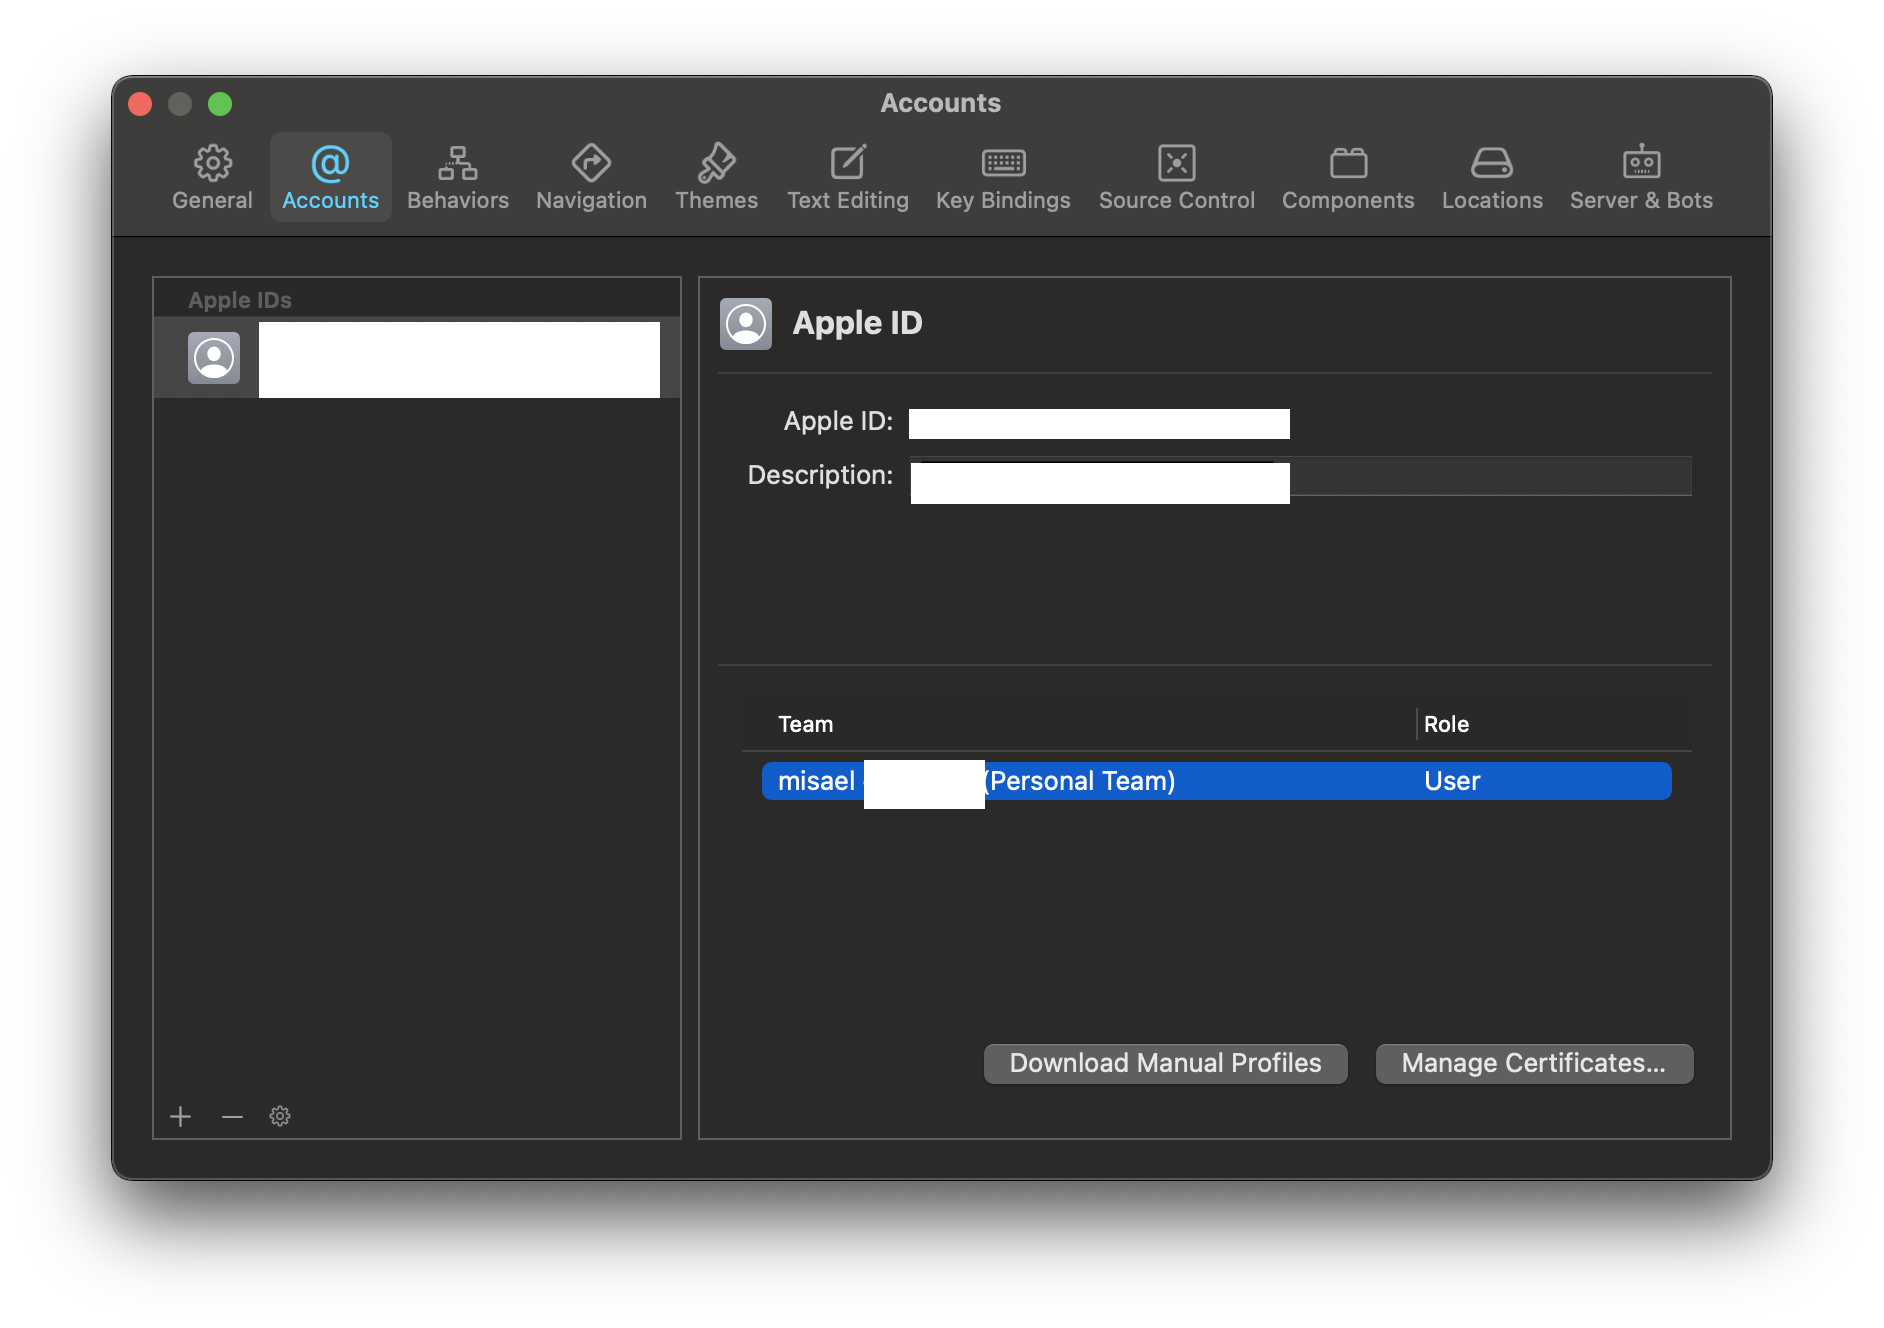Image resolution: width=1884 pixels, height=1328 pixels.
Task: Select the account avatar in Apple IDs list
Action: 214,358
